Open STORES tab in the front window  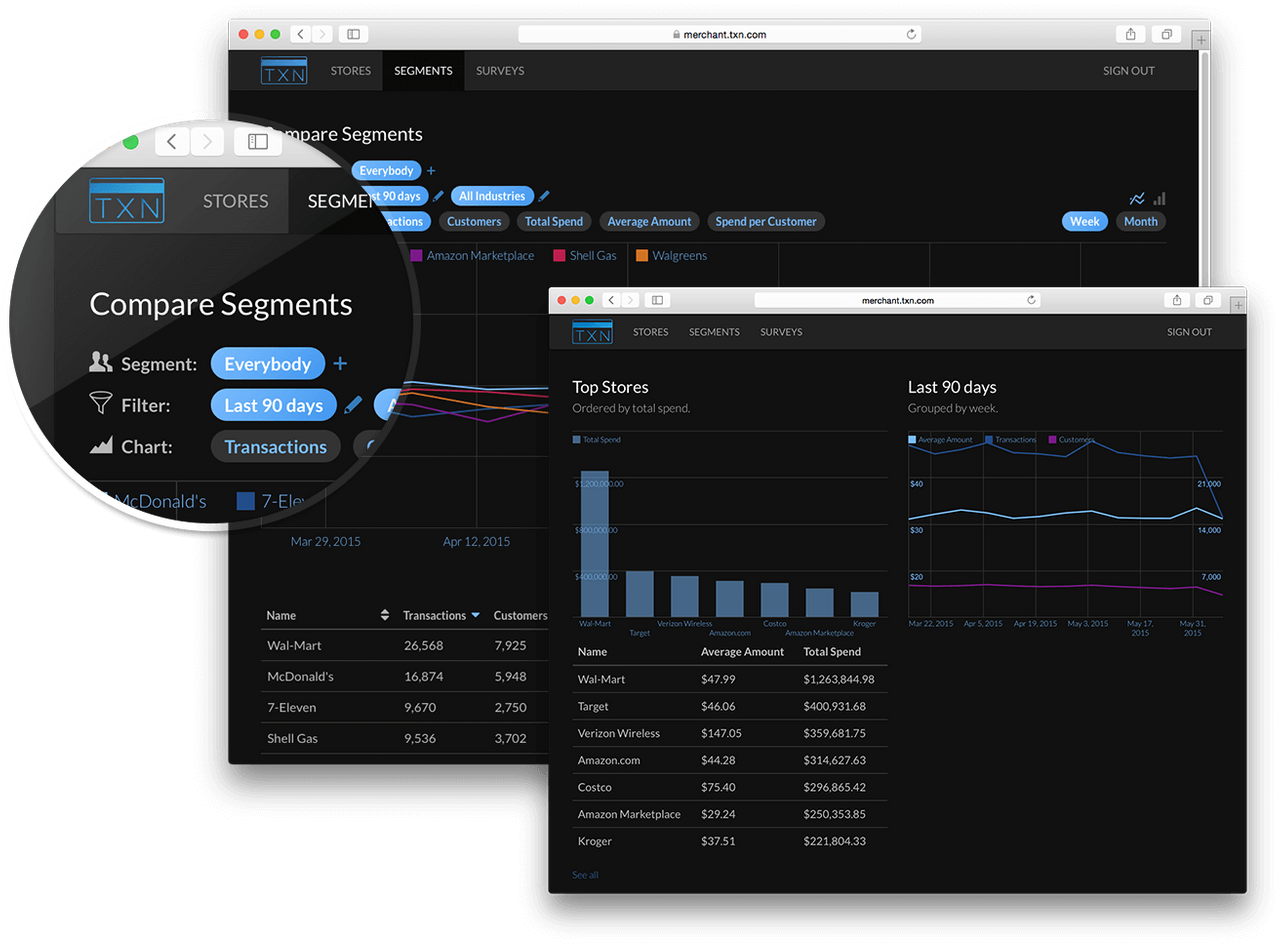click(650, 332)
